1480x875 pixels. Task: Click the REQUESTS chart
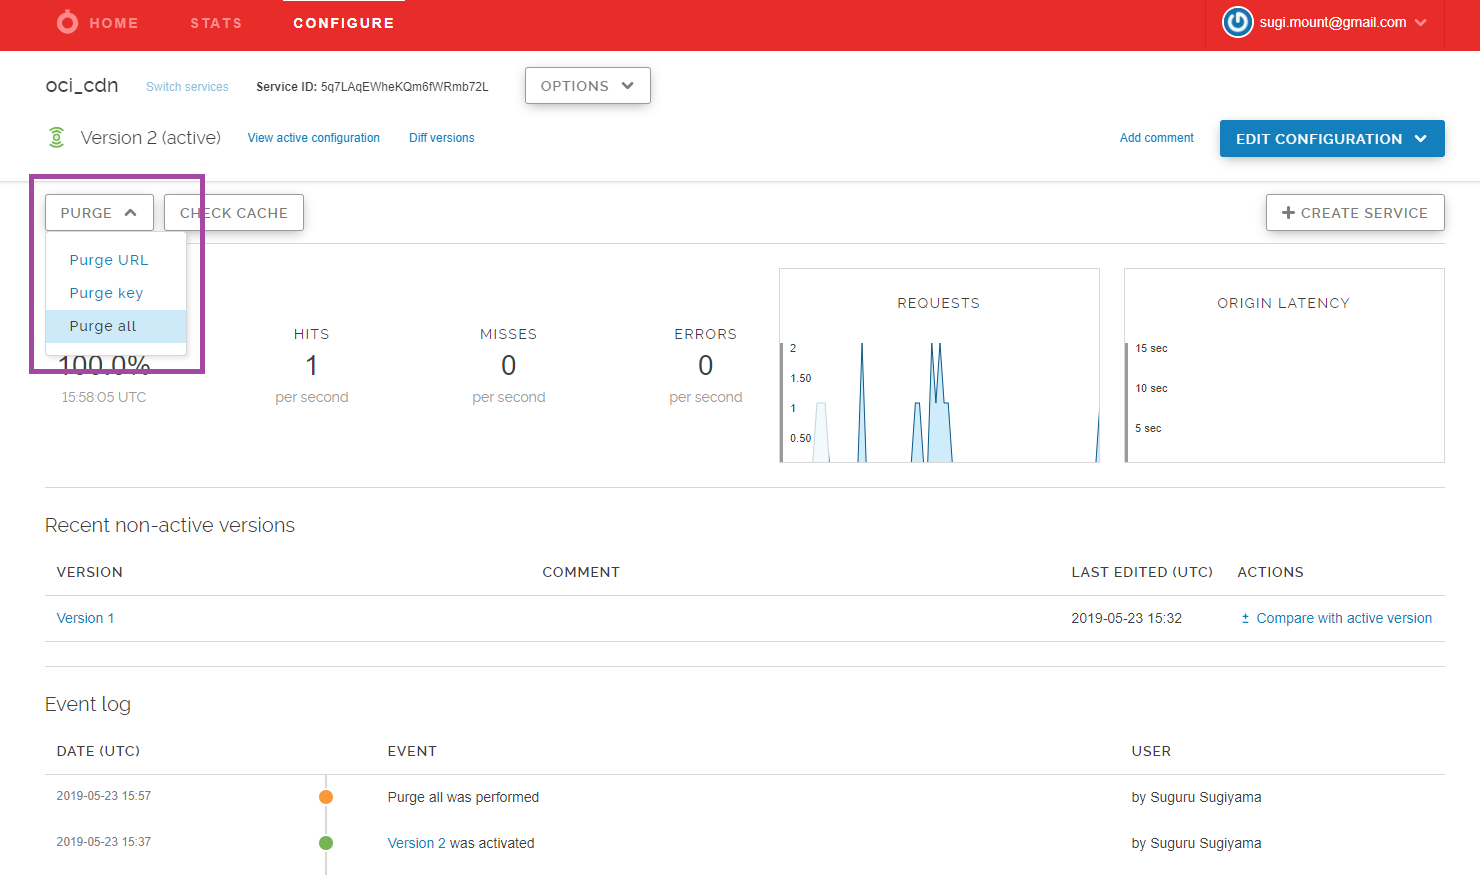coord(939,365)
